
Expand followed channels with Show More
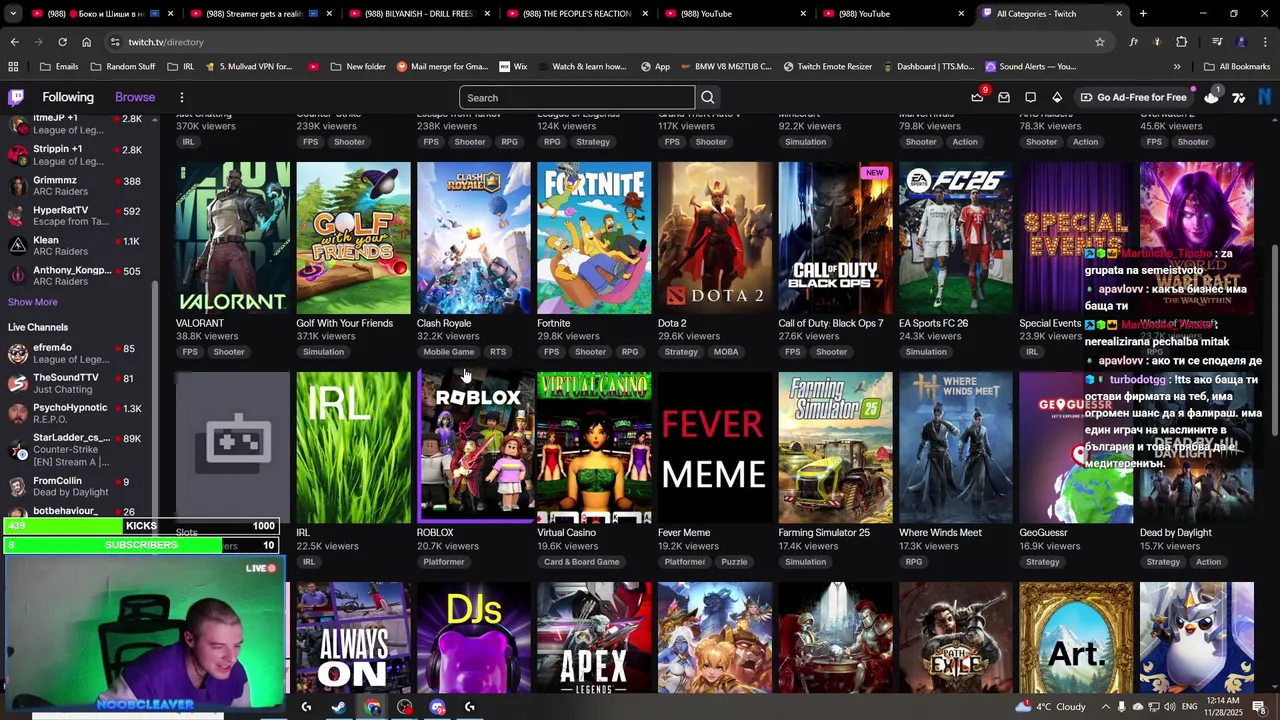[32, 302]
